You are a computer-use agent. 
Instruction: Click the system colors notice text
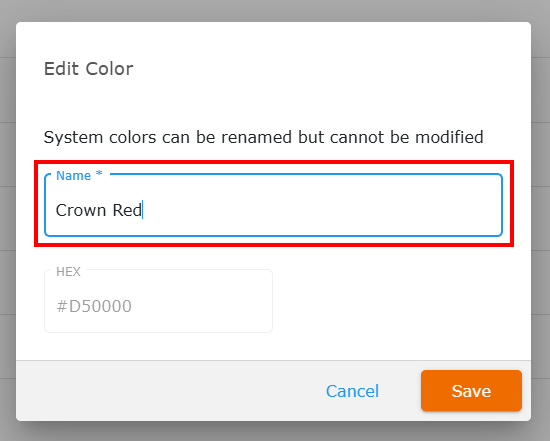pyautogui.click(x=263, y=137)
